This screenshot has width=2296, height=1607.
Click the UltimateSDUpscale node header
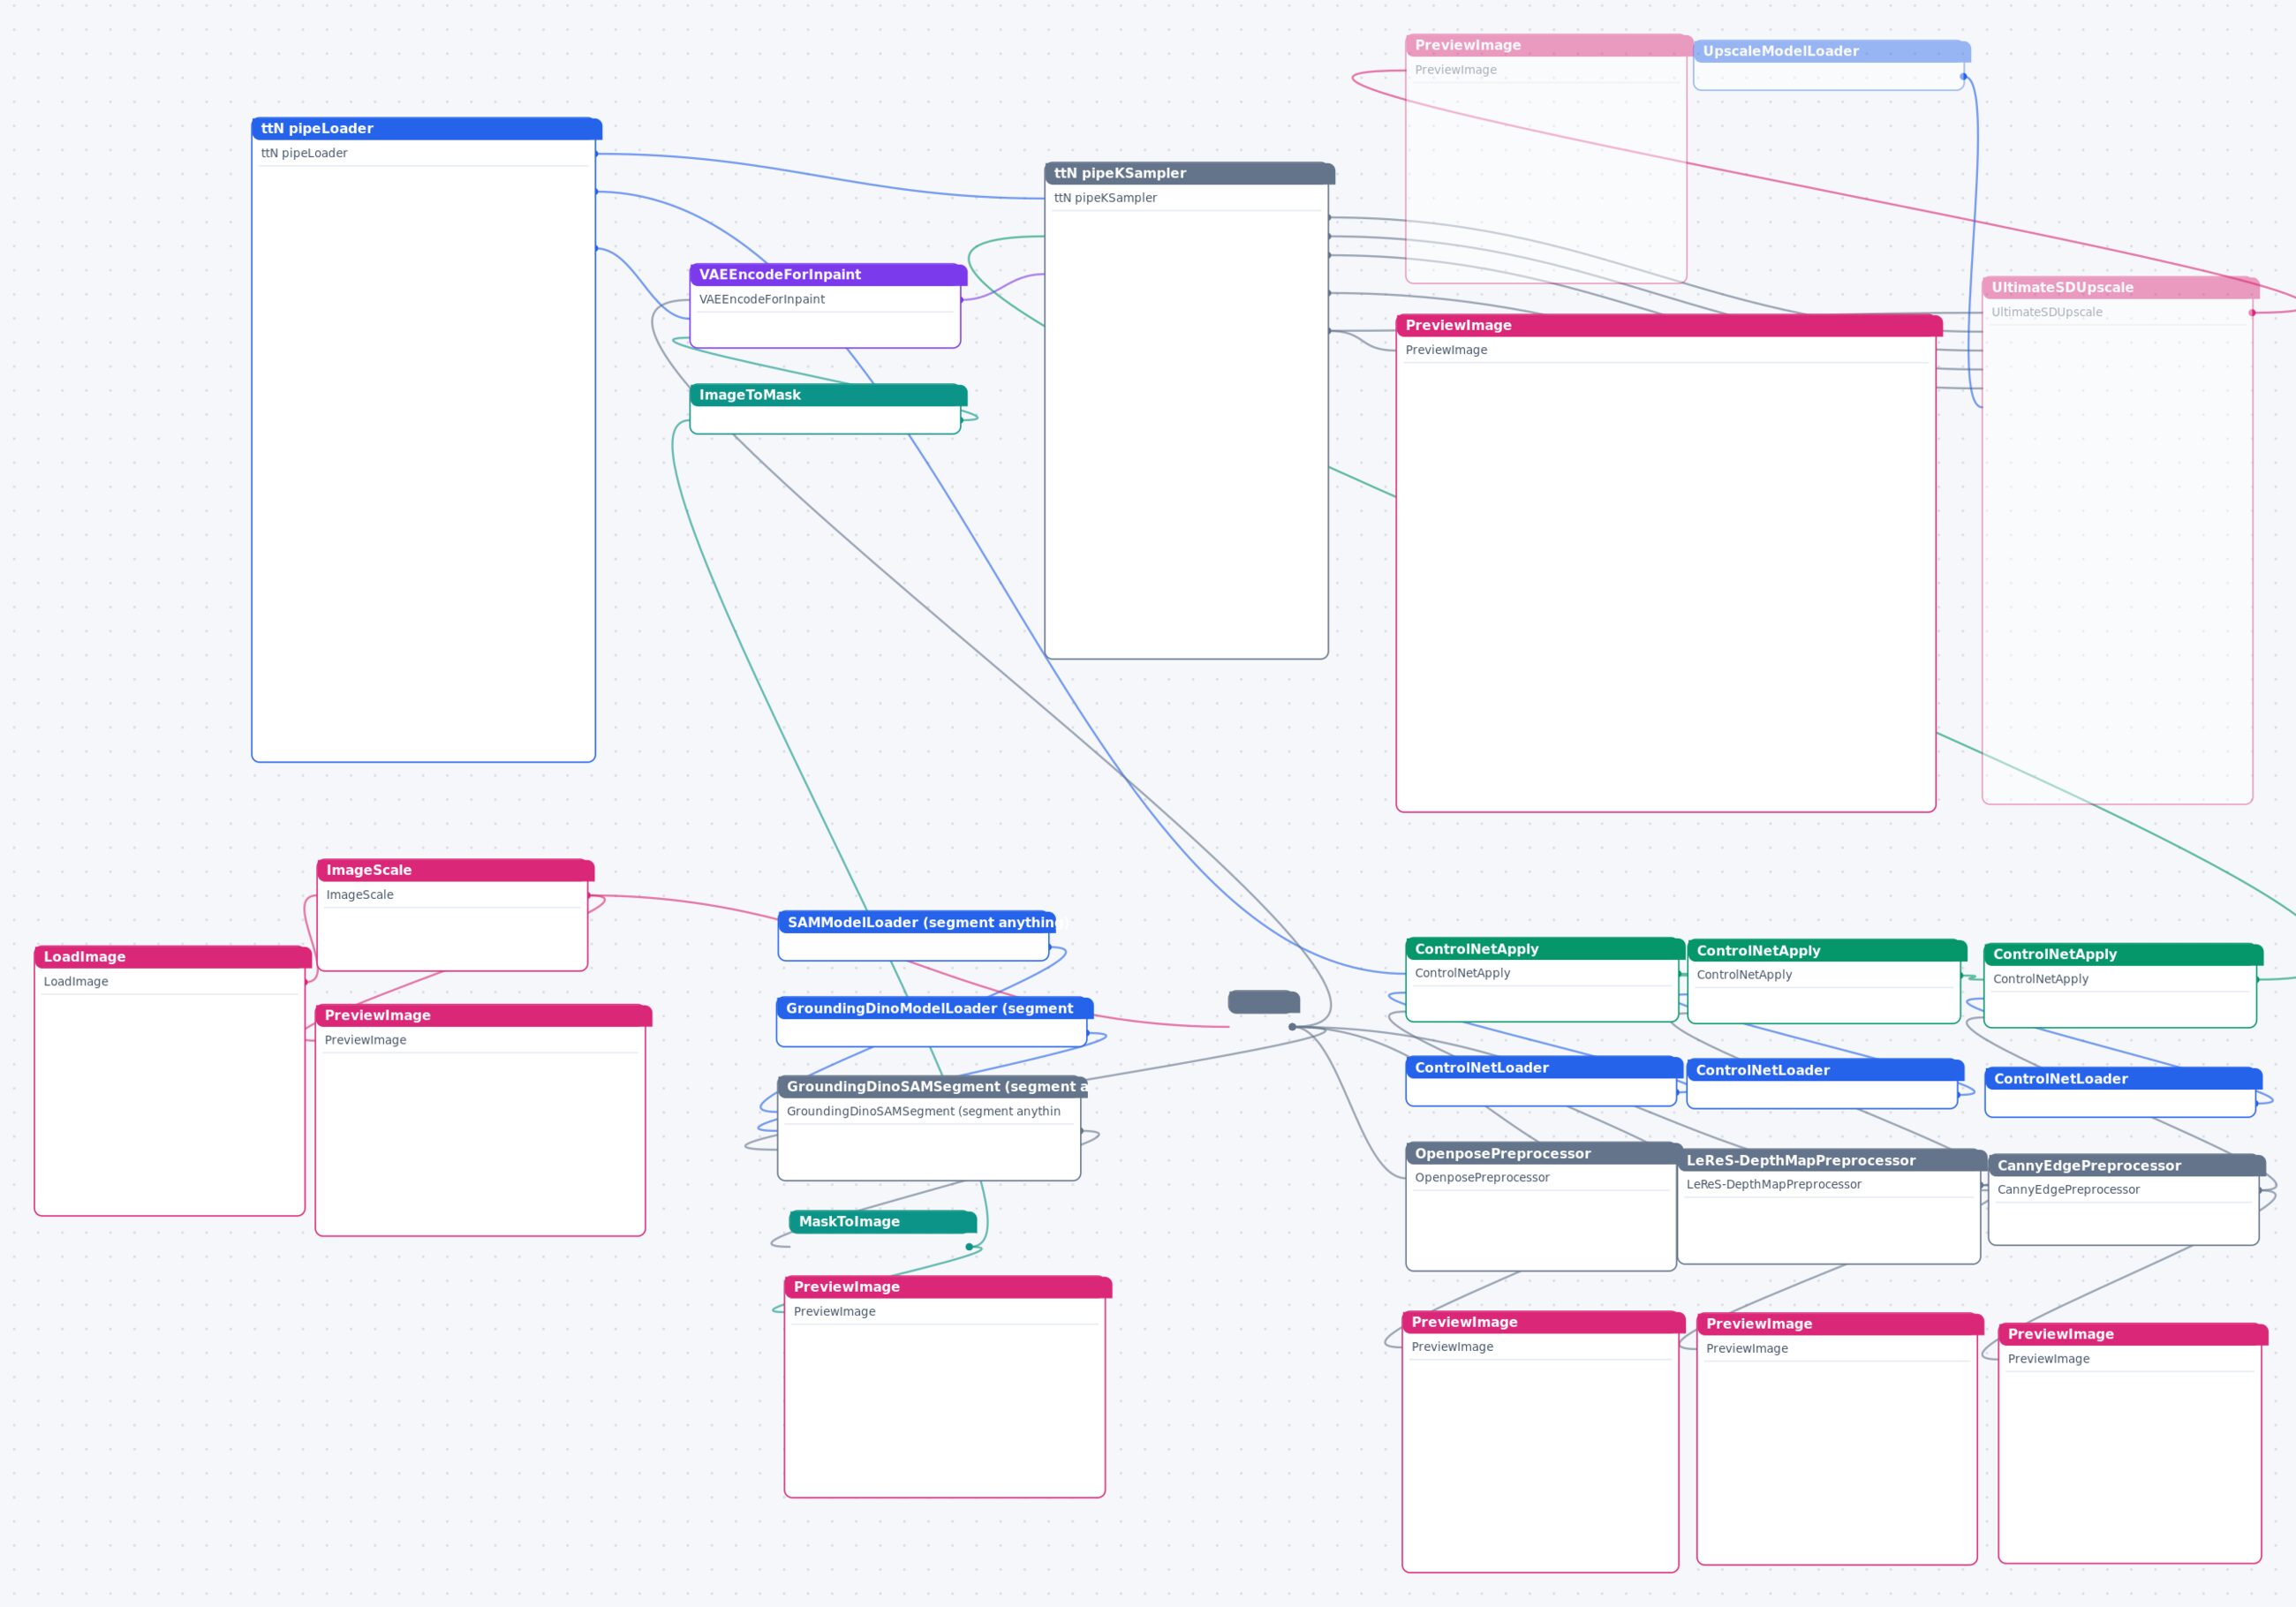[2120, 288]
